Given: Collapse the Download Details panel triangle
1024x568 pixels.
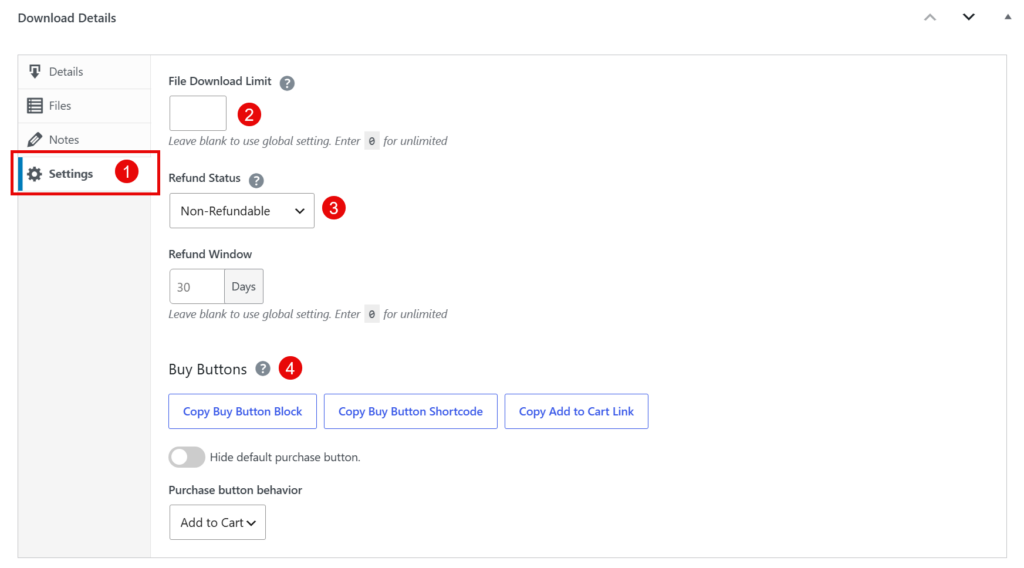Looking at the screenshot, I should click(1008, 17).
